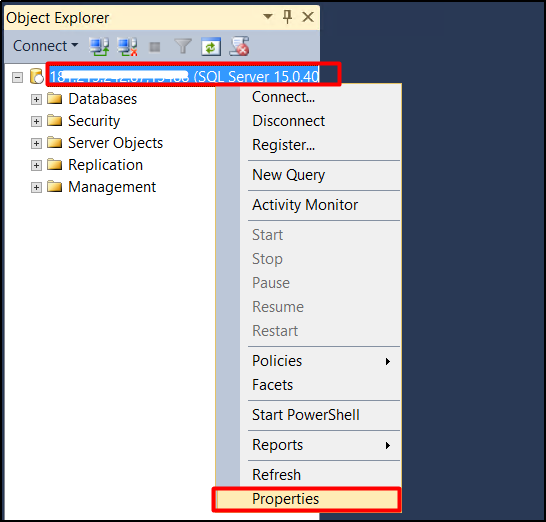546x522 pixels.
Task: Expand the Databases folder node
Action: coord(36,99)
